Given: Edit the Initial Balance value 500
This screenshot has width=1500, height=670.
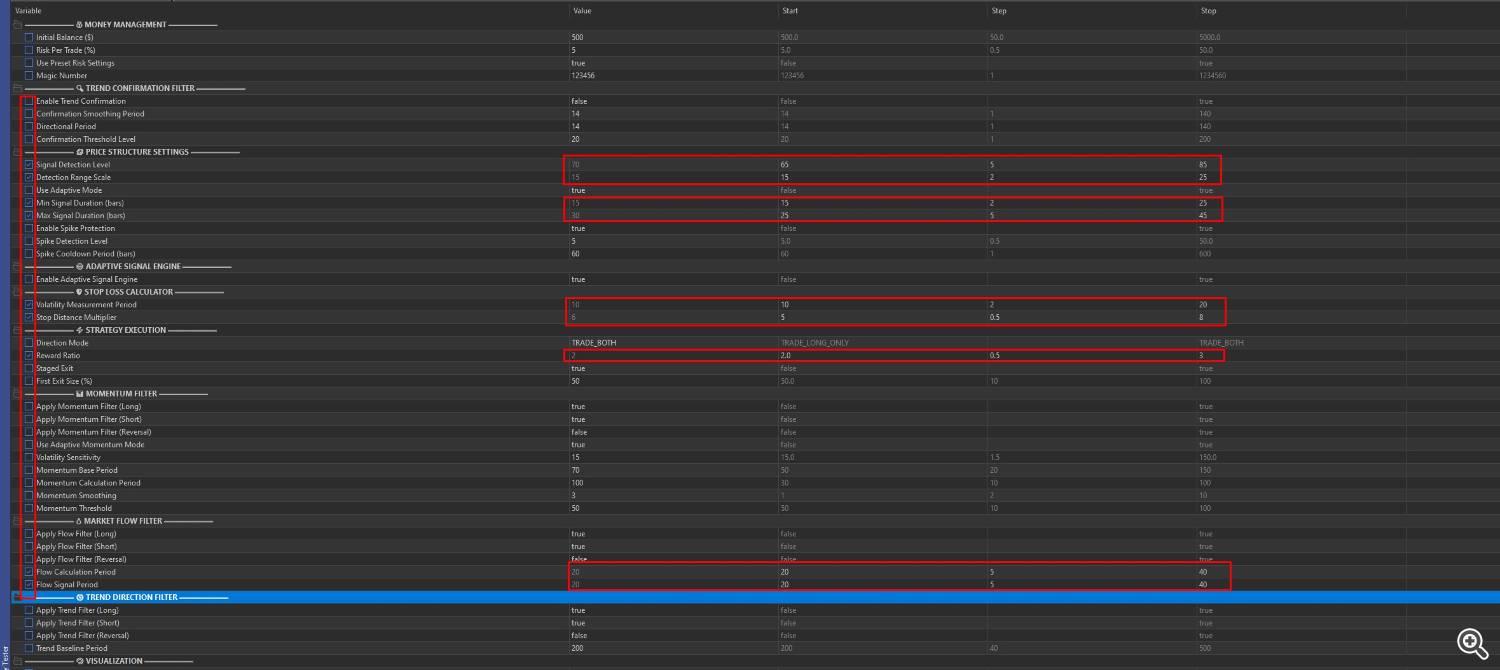Looking at the screenshot, I should coord(576,37).
